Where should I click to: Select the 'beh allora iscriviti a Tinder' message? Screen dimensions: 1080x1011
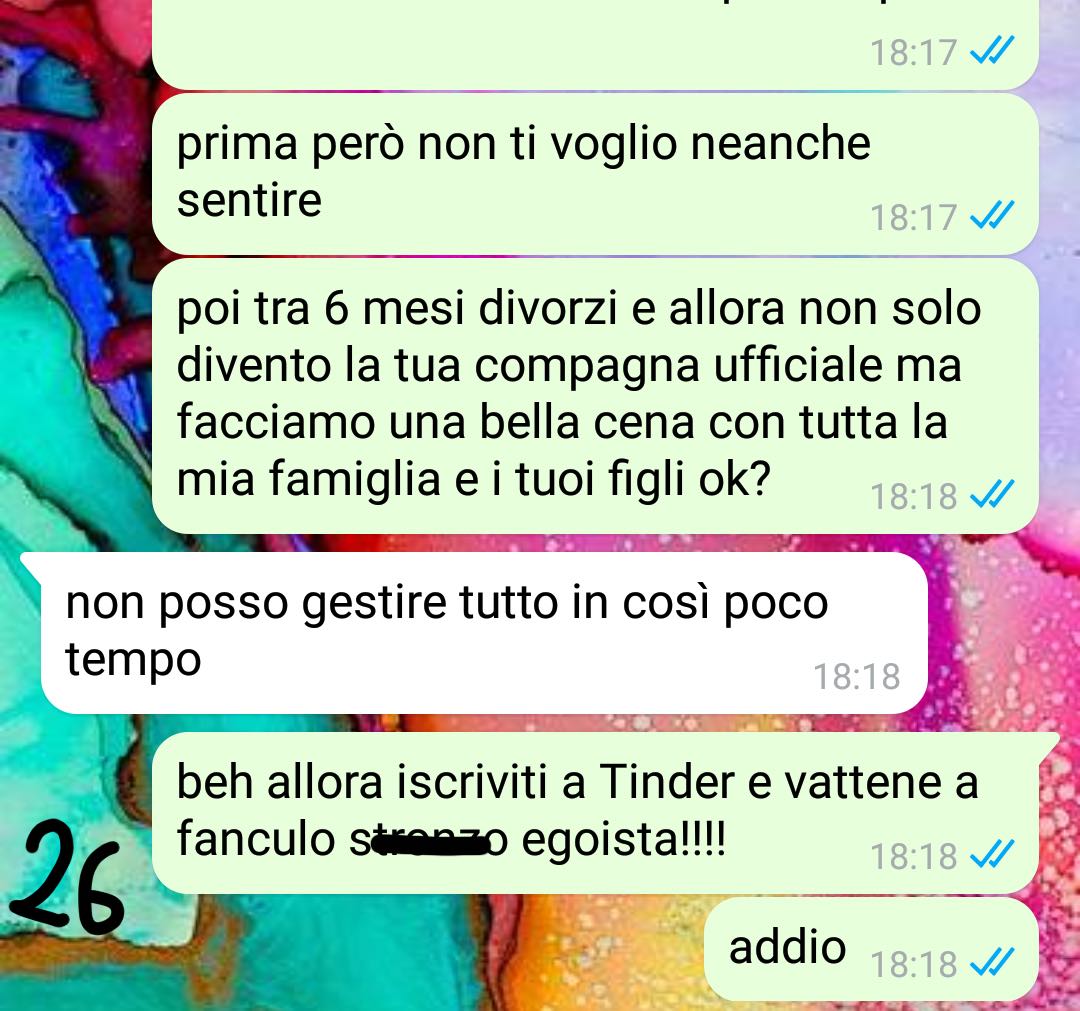595,813
